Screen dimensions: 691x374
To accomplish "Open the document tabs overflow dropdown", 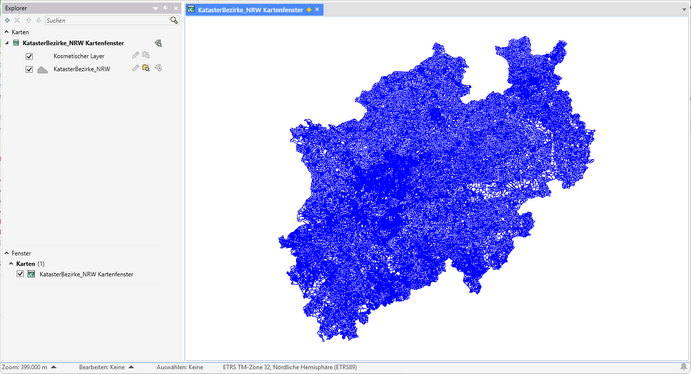I will (684, 9).
